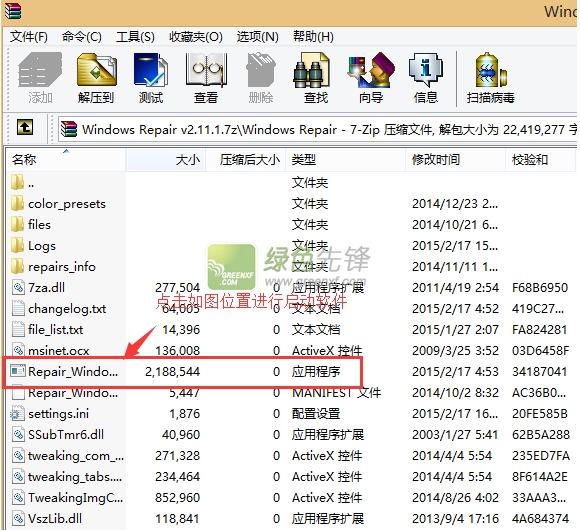Click the 扫描病毒 (Scan Virus) icon
Viewport: 580px width, 531px height.
(490, 70)
